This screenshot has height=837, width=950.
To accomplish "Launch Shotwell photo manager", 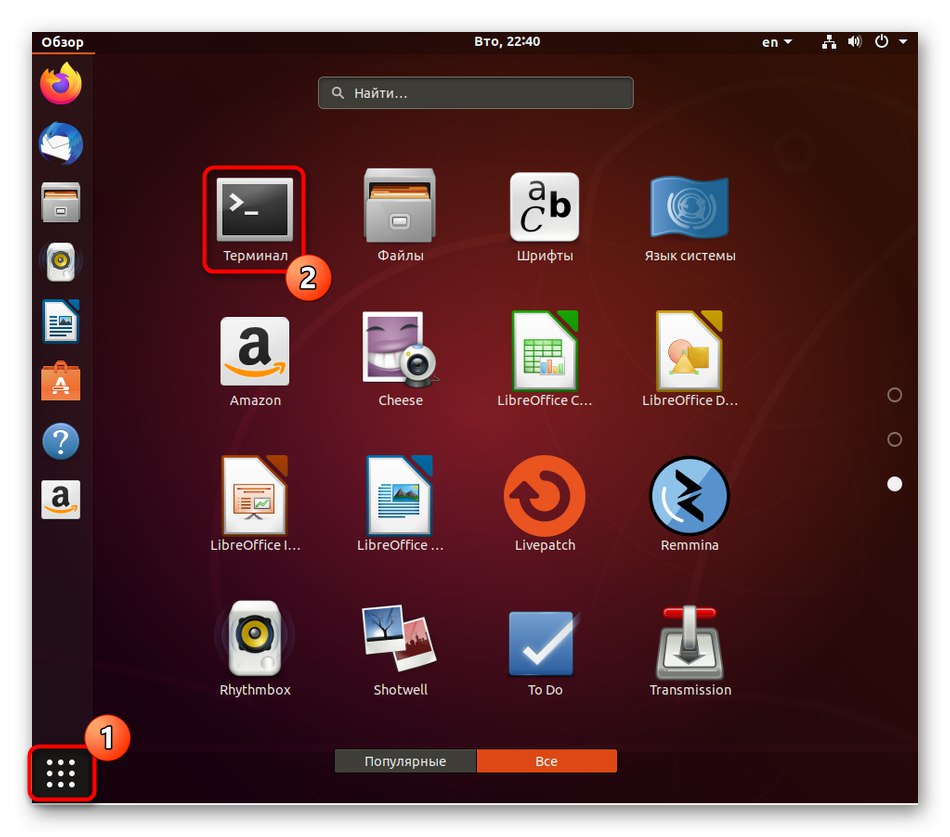I will point(400,650).
